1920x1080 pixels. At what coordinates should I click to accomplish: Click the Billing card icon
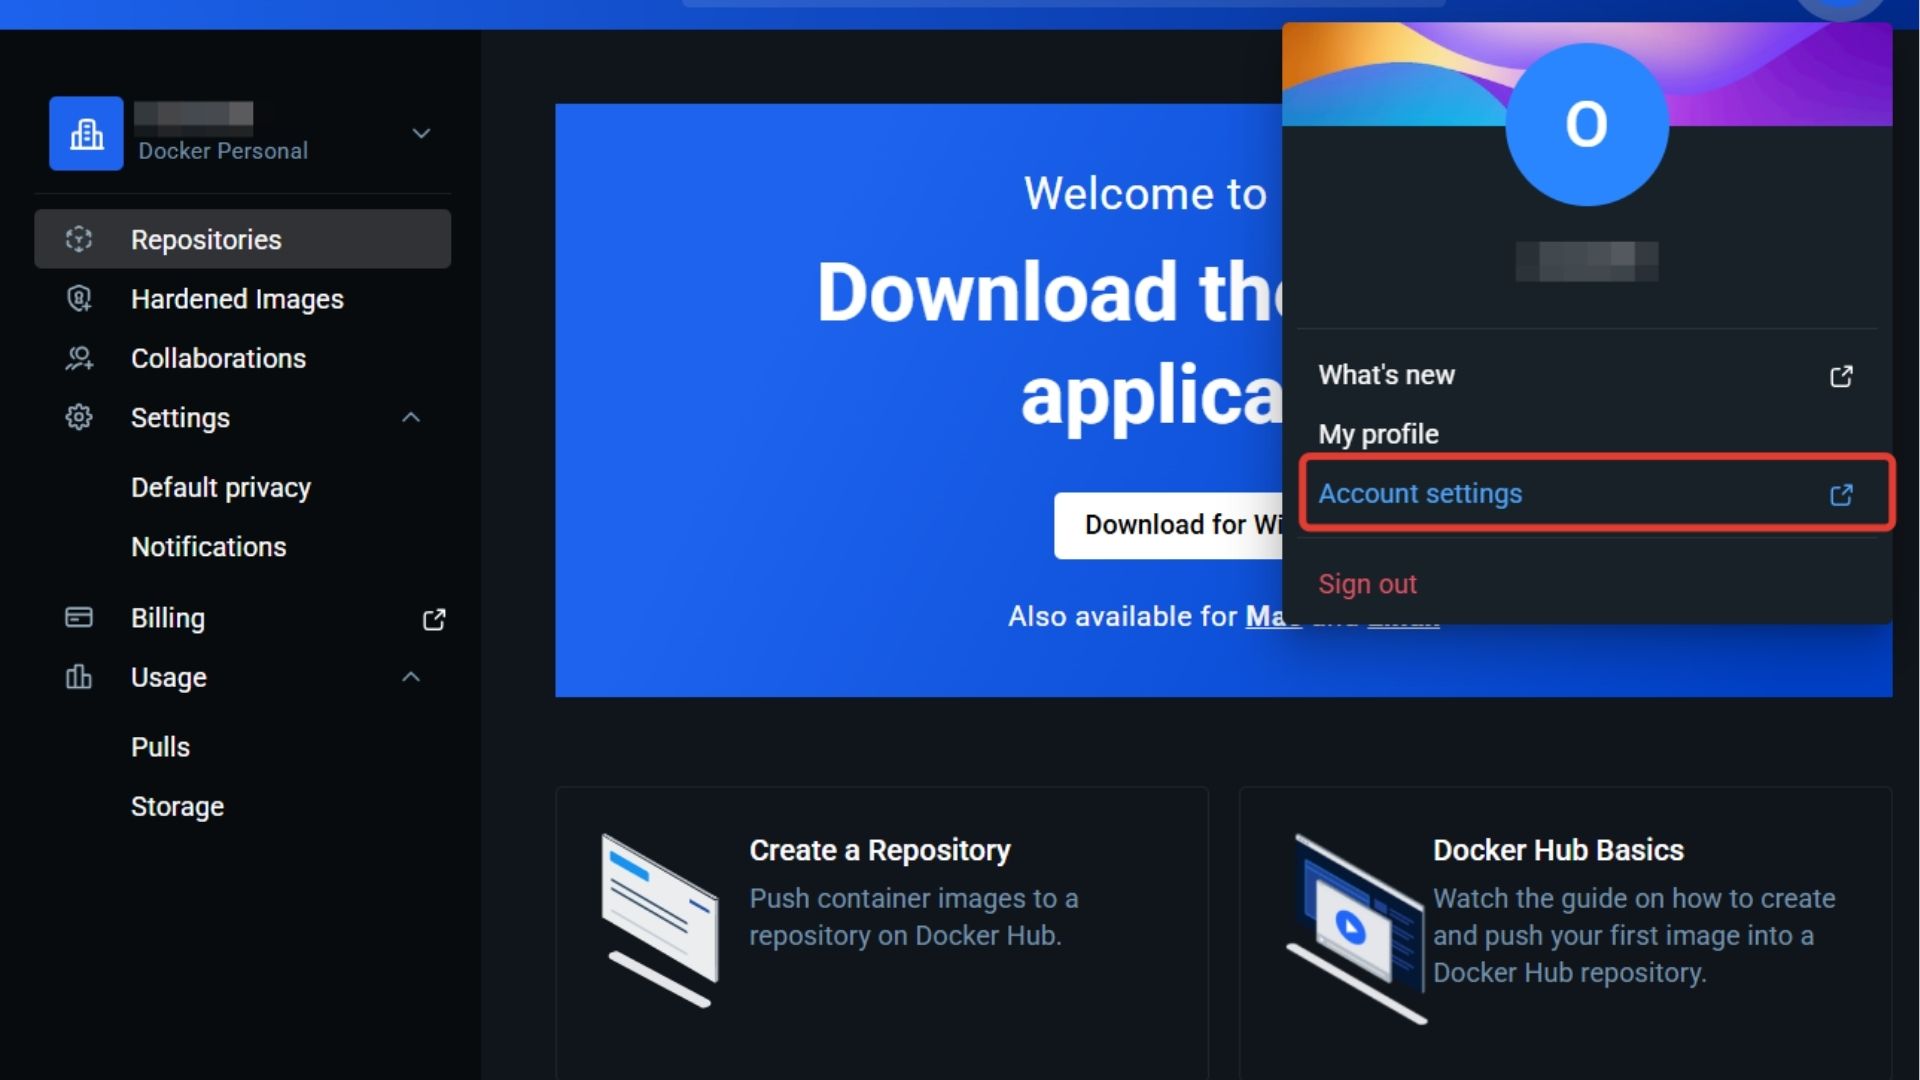click(x=79, y=618)
